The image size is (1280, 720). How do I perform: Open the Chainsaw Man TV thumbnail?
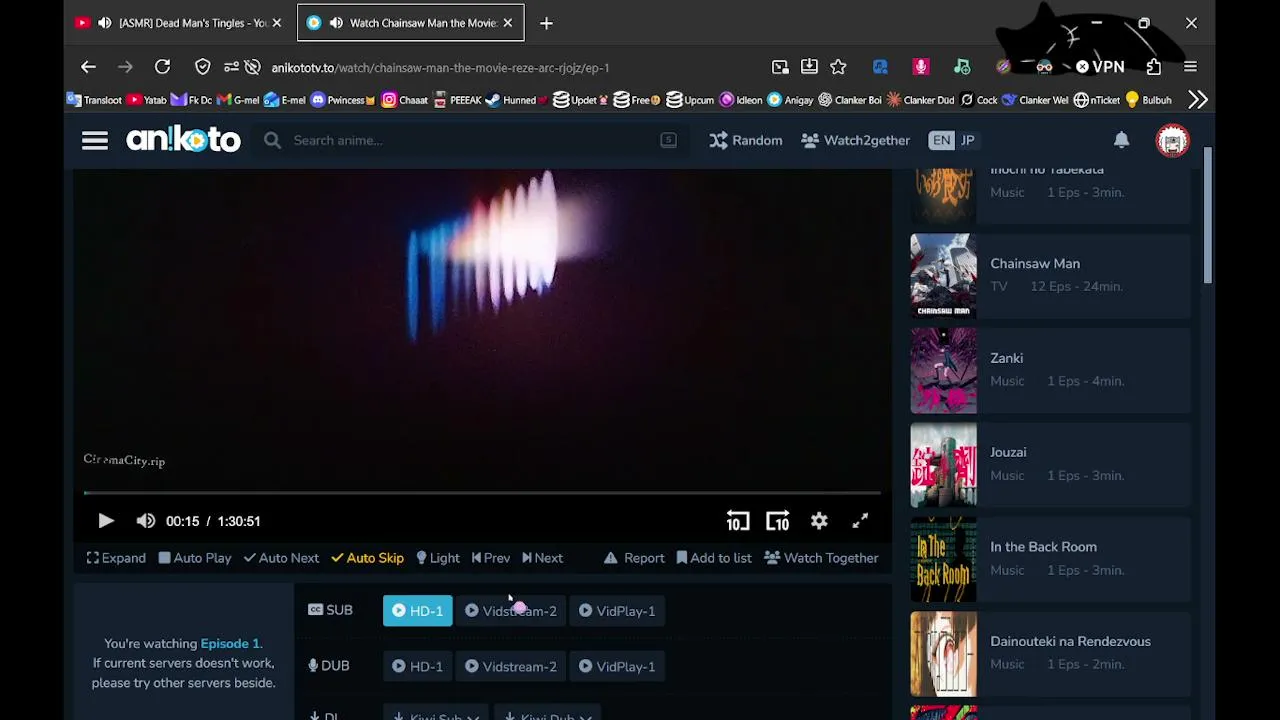943,275
